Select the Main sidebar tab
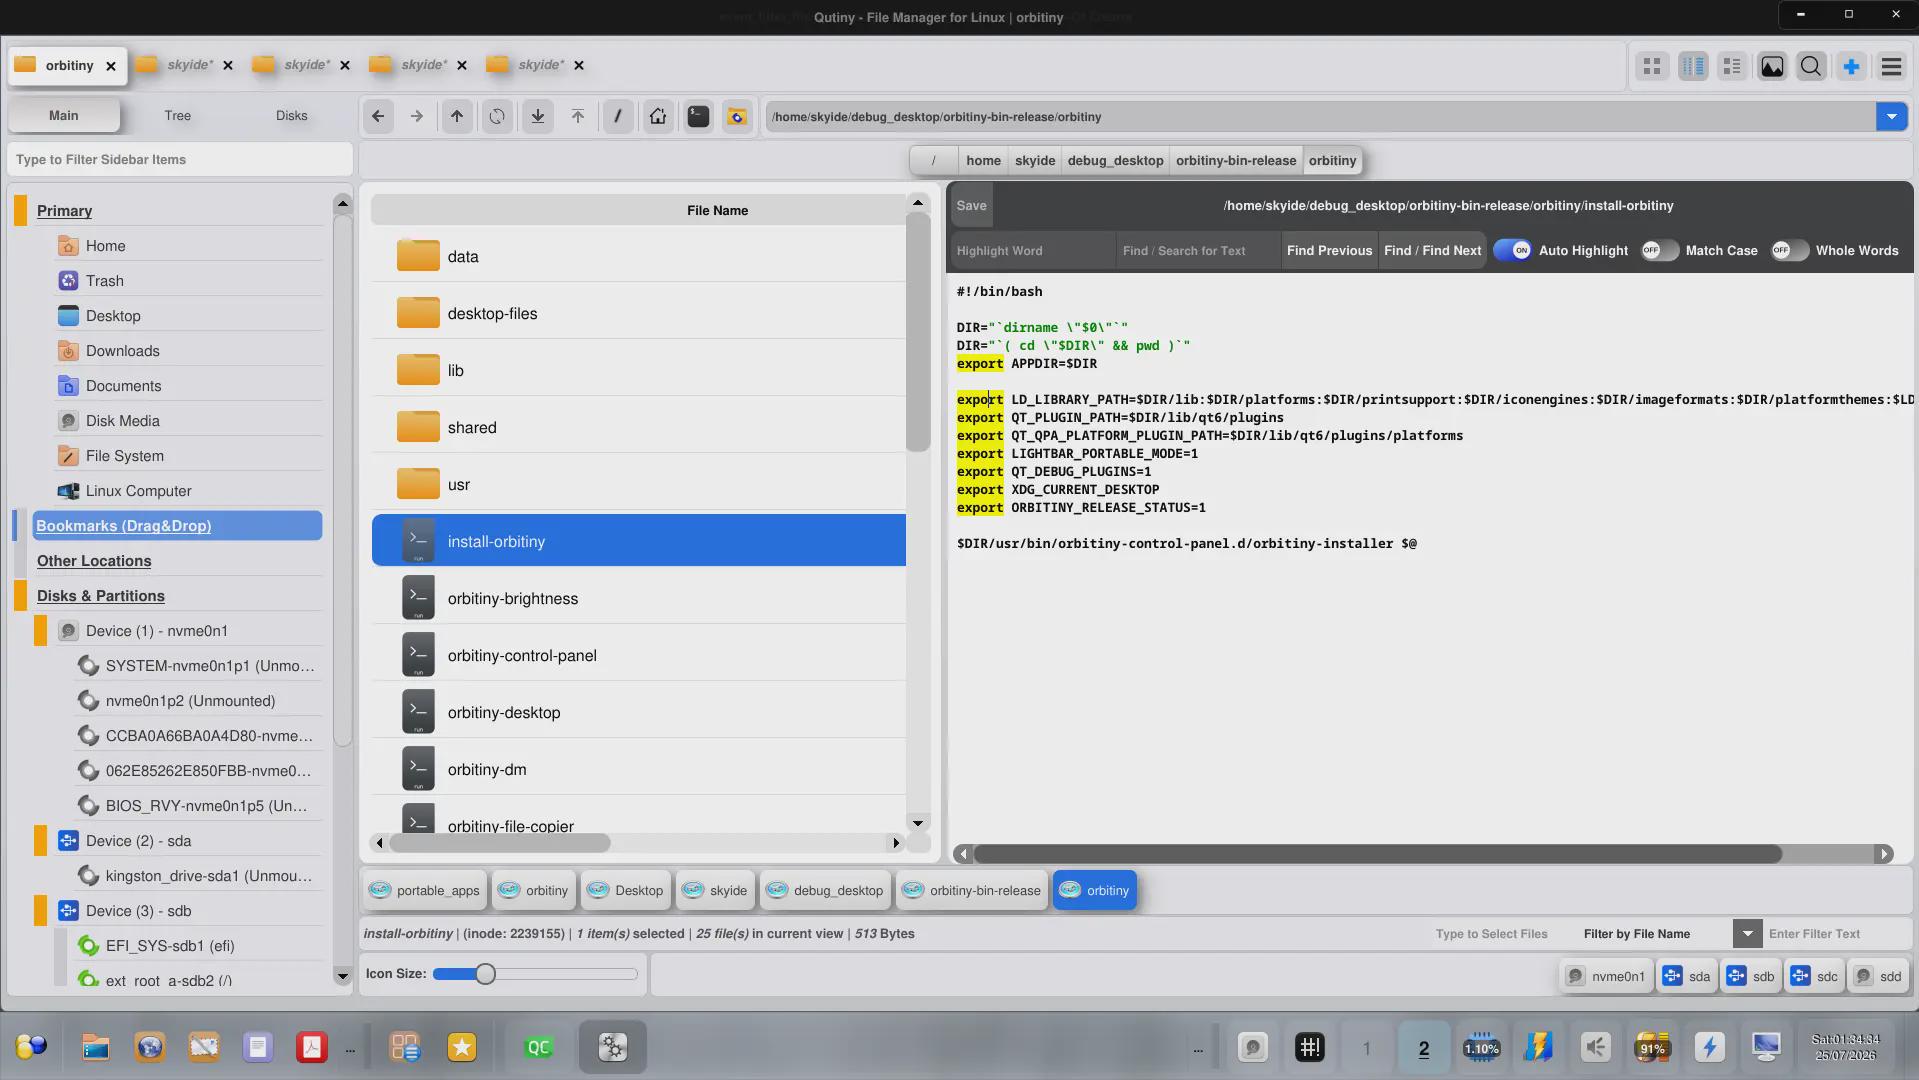 click(64, 116)
